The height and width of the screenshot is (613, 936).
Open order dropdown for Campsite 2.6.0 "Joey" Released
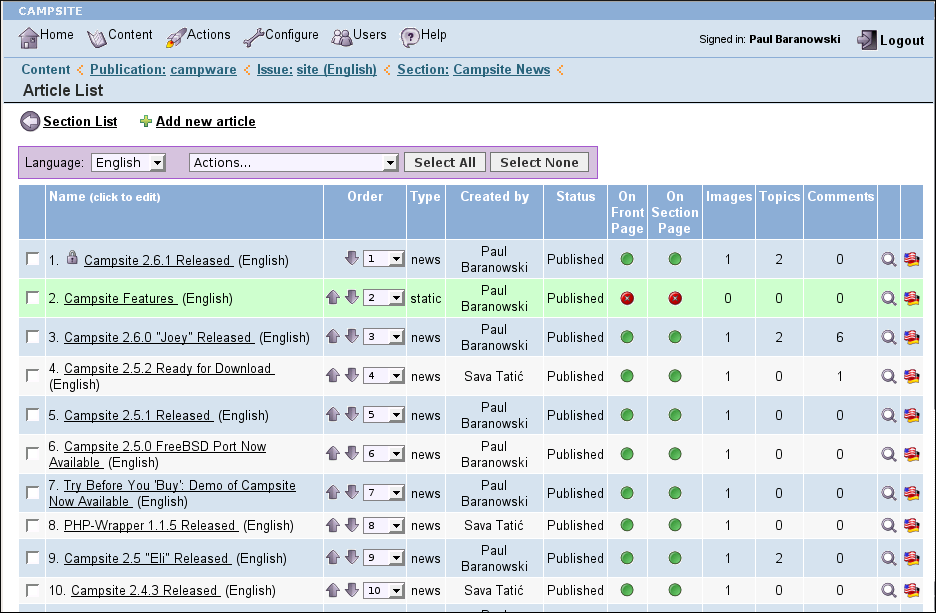[384, 337]
